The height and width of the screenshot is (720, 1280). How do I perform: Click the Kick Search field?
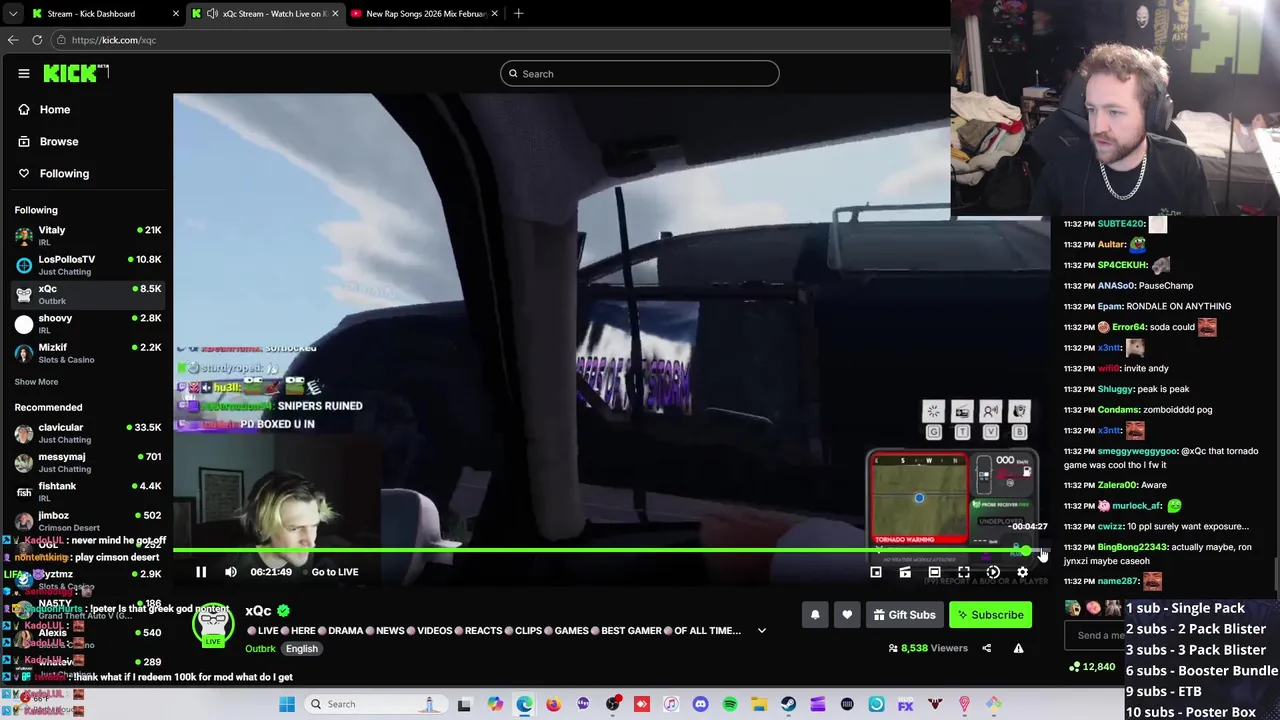pos(640,74)
